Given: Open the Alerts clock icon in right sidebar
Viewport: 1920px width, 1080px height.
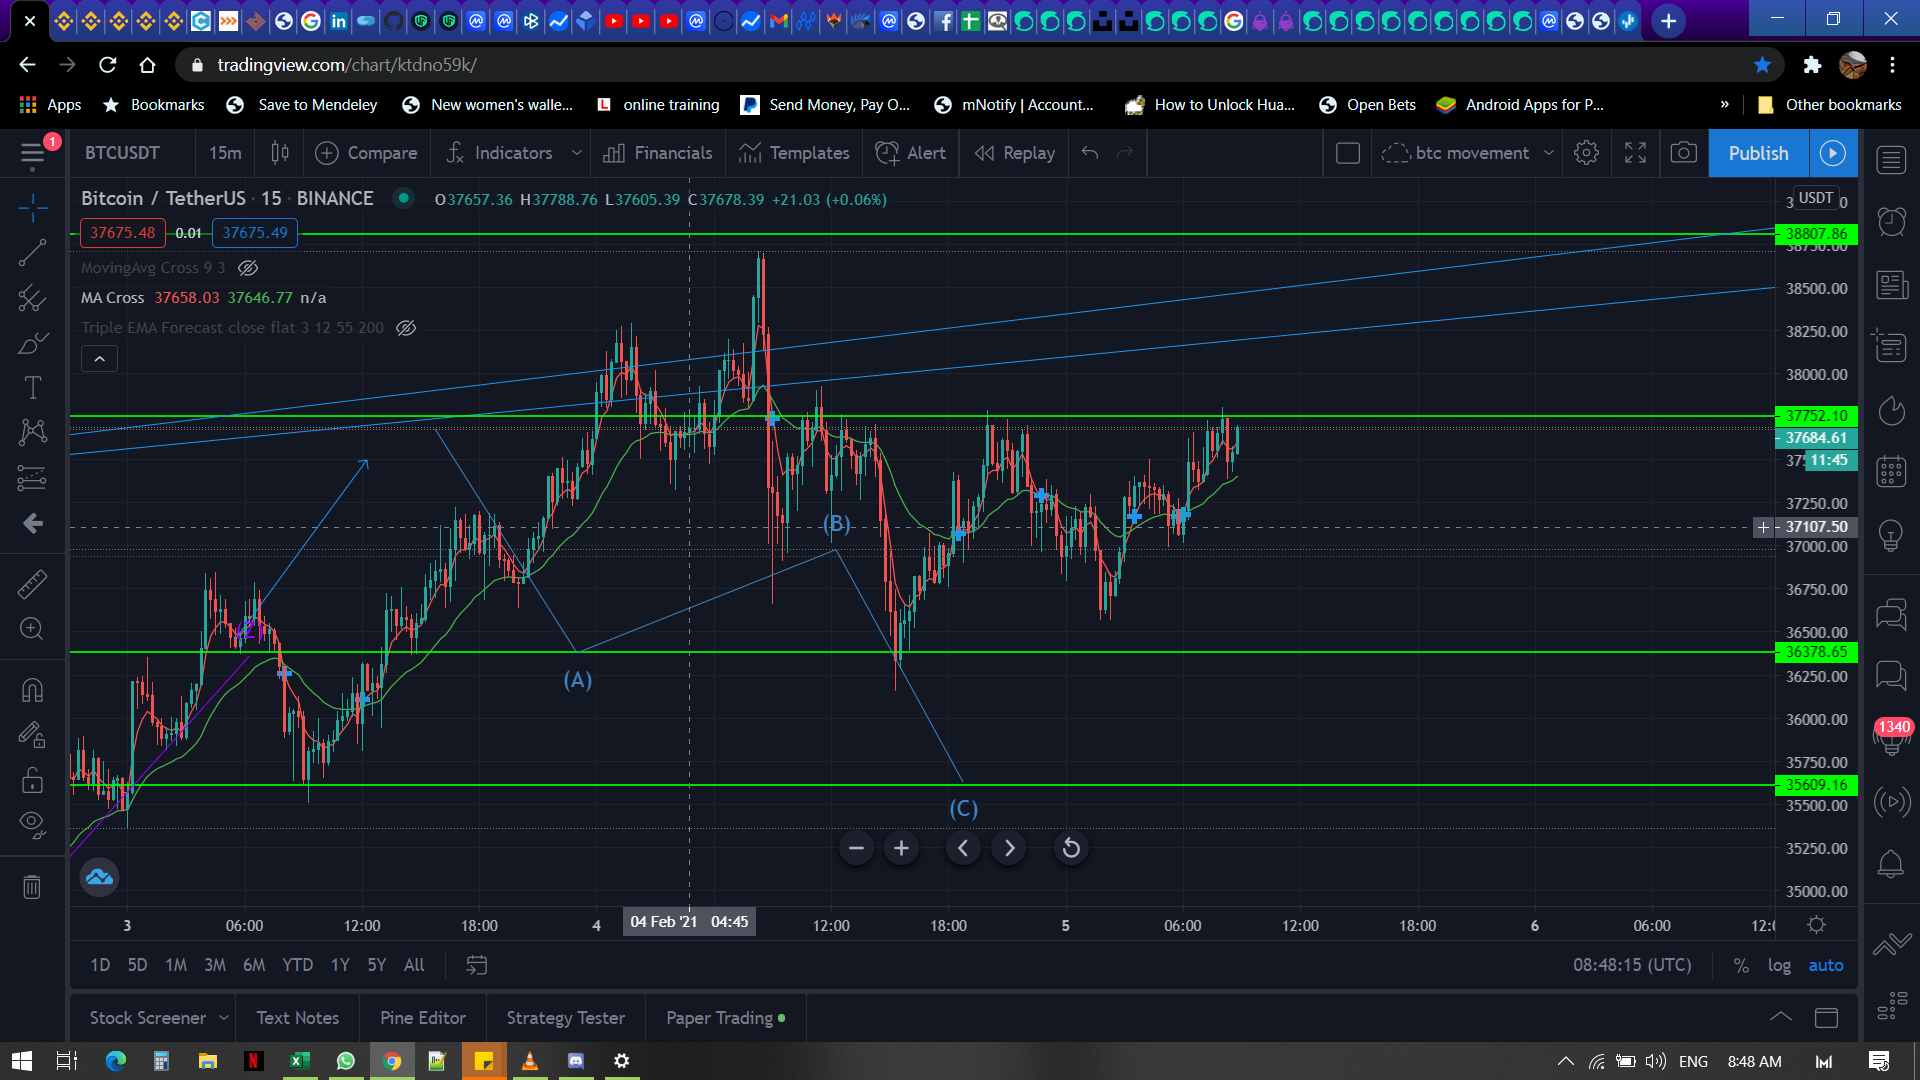Looking at the screenshot, I should (x=1891, y=221).
